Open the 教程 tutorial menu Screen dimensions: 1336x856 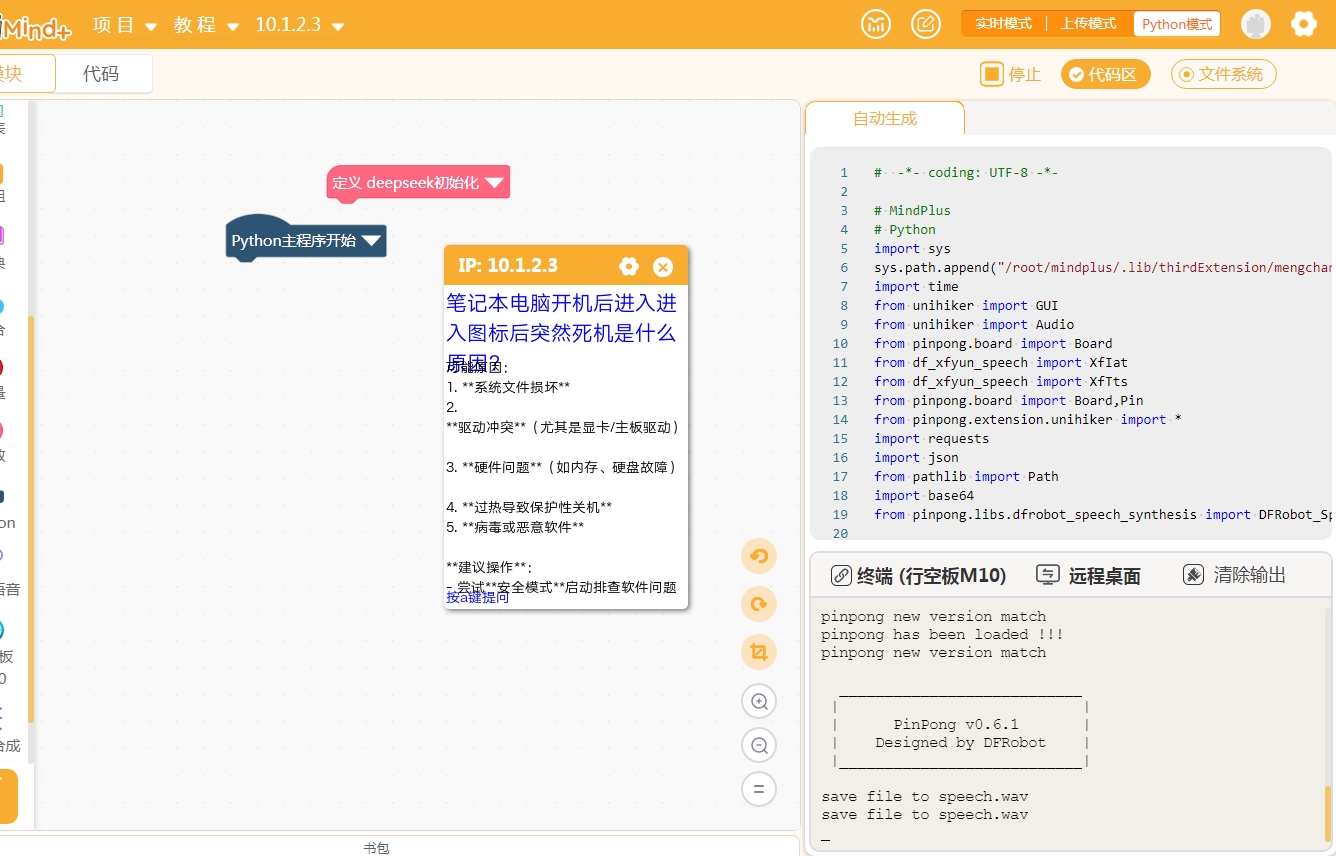(x=206, y=25)
